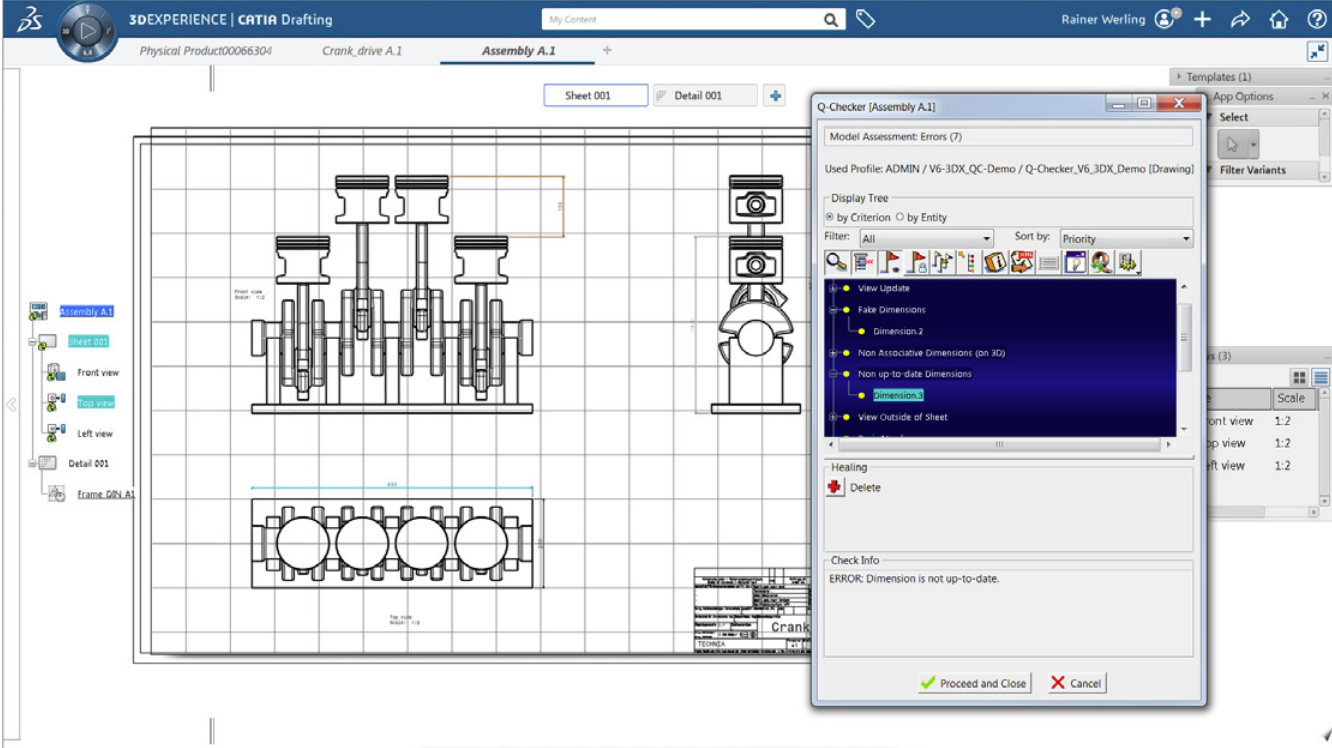Open the tags icon beside search

[865, 19]
